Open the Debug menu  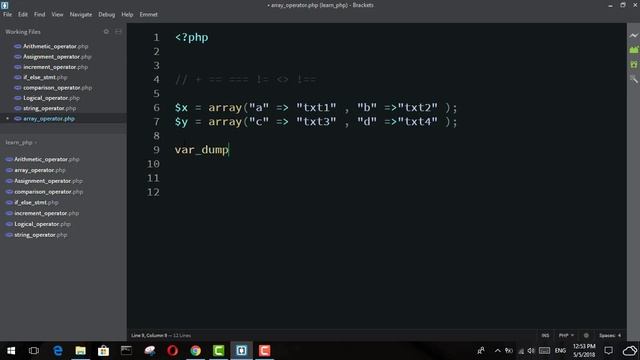pyautogui.click(x=107, y=14)
